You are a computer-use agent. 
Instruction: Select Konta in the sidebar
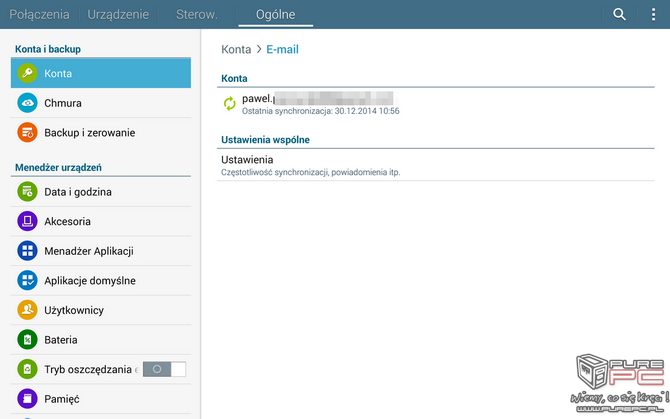click(100, 73)
